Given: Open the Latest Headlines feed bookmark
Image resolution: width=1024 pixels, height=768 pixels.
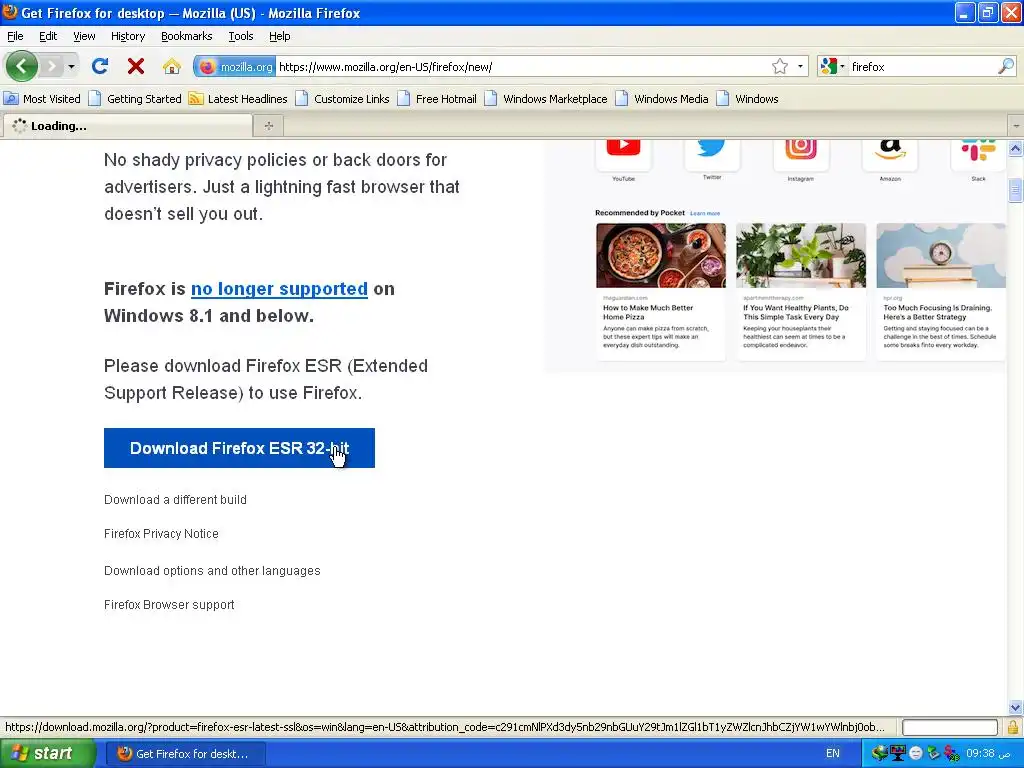Looking at the screenshot, I should (238, 99).
